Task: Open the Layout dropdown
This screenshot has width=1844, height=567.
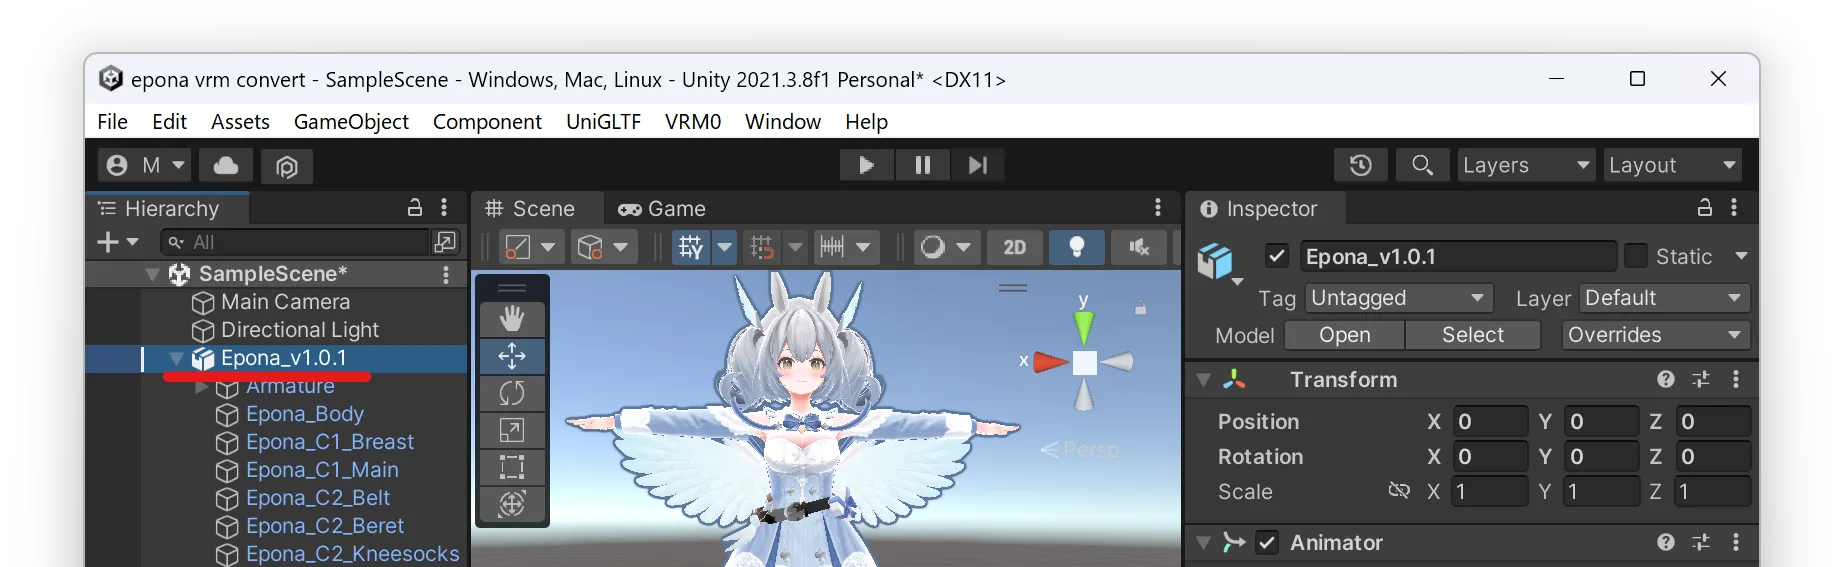Action: click(x=1672, y=165)
